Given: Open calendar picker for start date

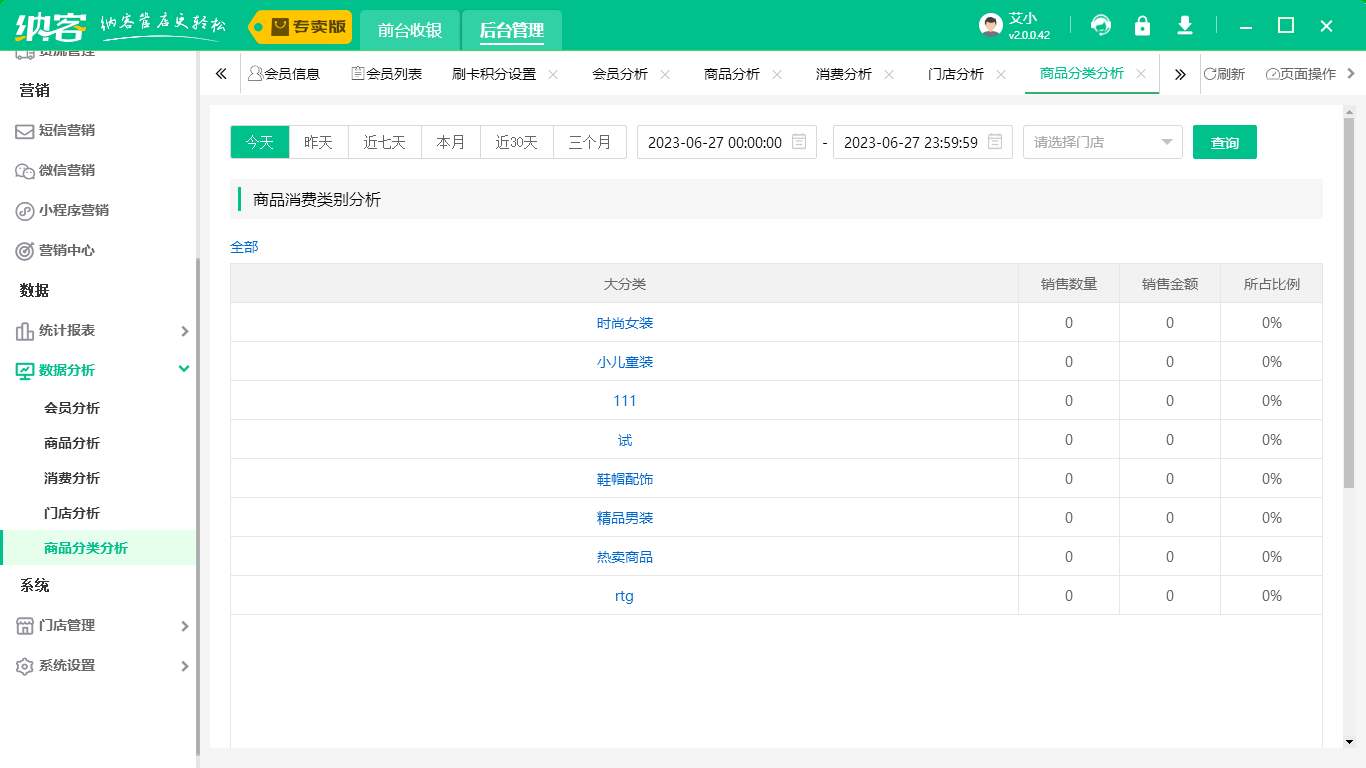Looking at the screenshot, I should pos(799,142).
